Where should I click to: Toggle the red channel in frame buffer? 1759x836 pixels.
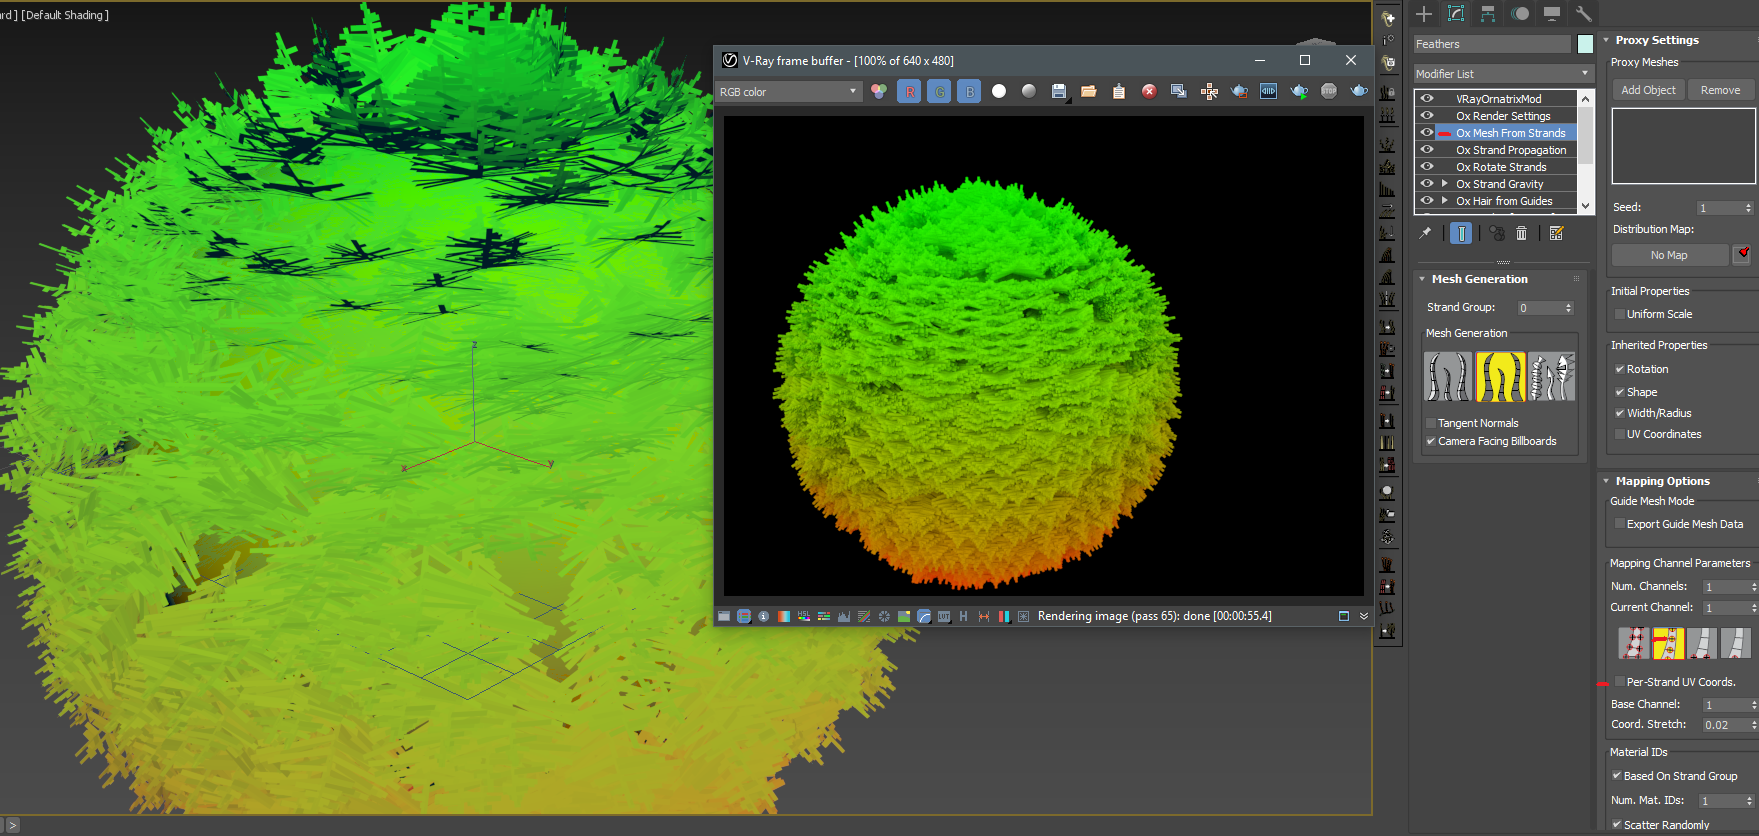[x=909, y=92]
